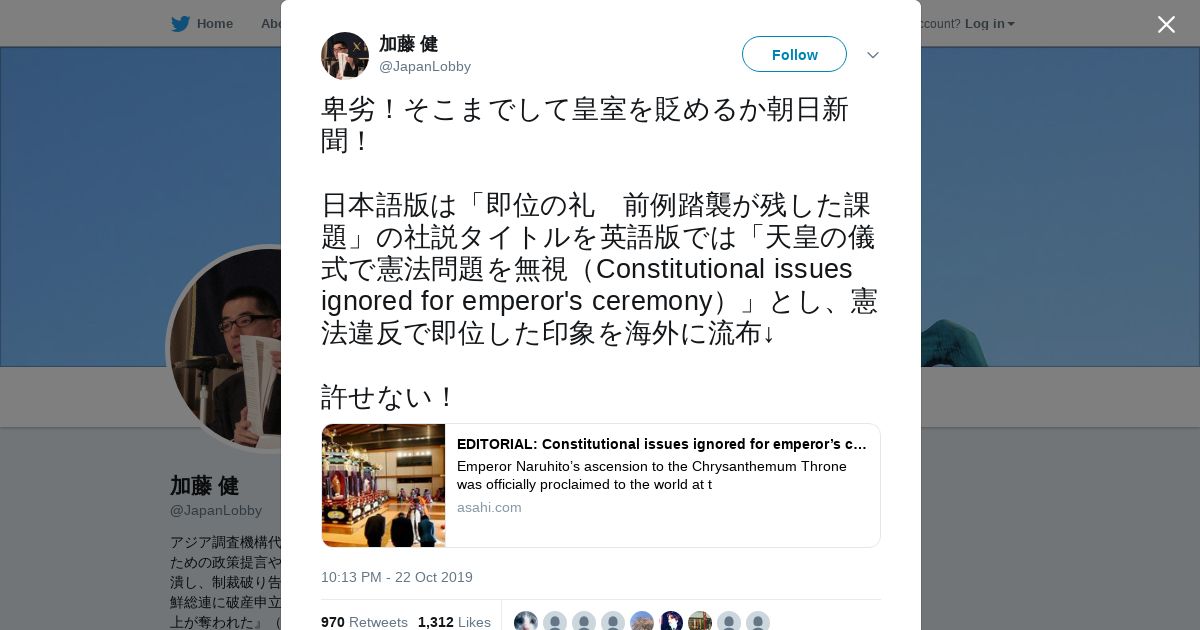Viewport: 1200px width, 630px height.
Task: Open the landscape photo liker avatar
Action: (x=642, y=622)
